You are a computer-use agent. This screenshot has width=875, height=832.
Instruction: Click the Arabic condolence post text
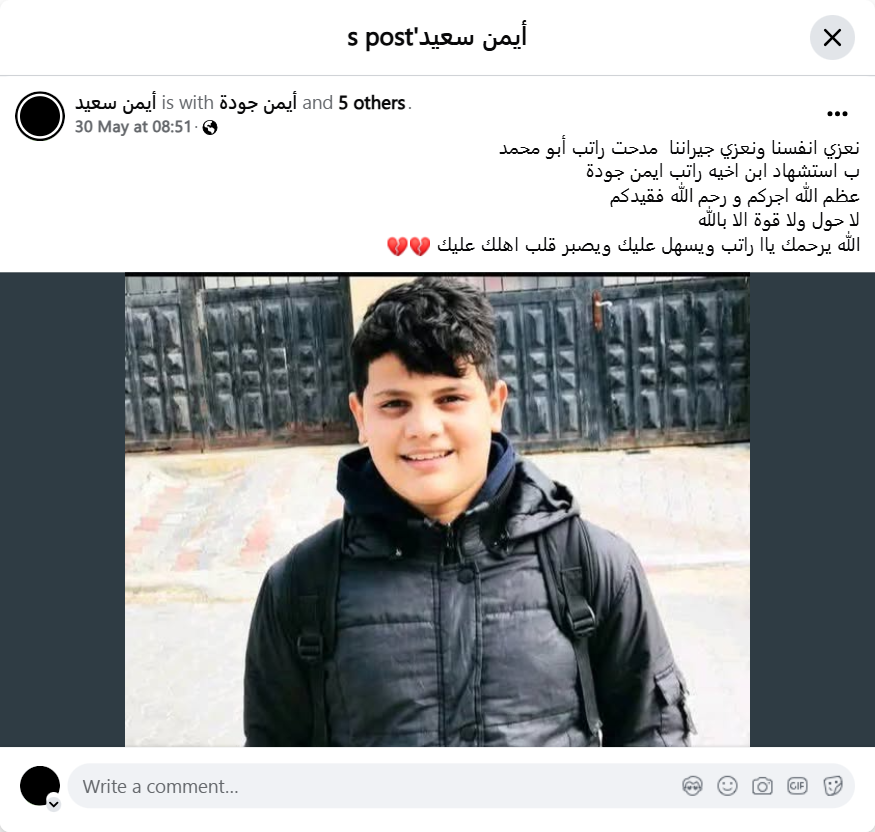pyautogui.click(x=623, y=197)
